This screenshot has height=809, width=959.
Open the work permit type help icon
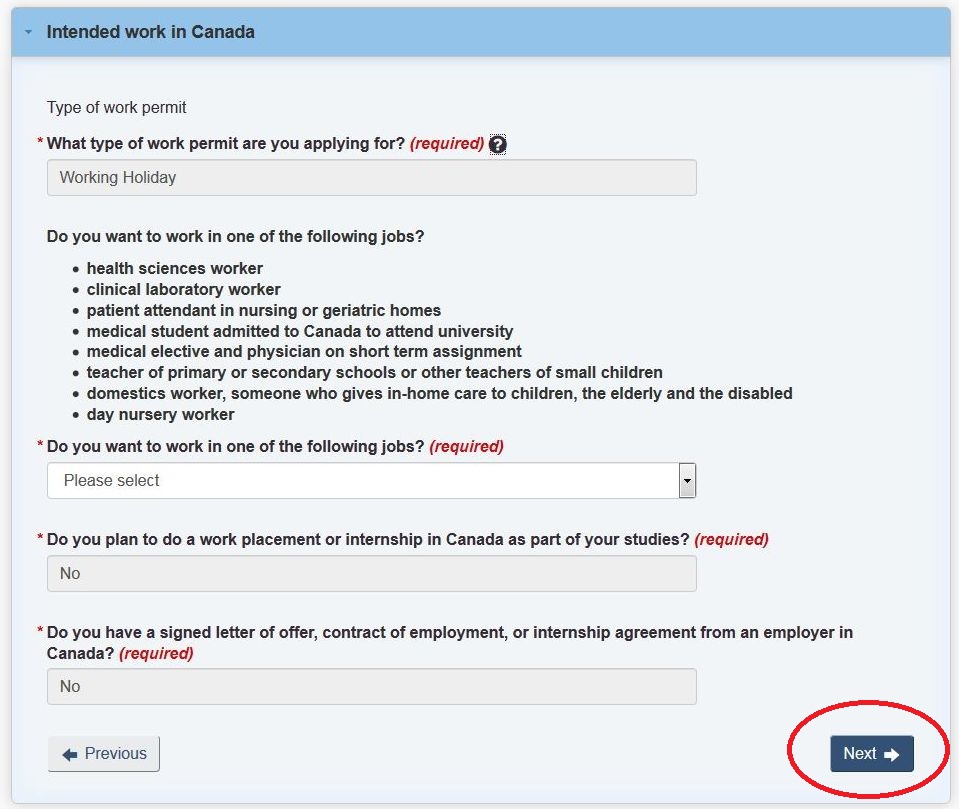[498, 144]
